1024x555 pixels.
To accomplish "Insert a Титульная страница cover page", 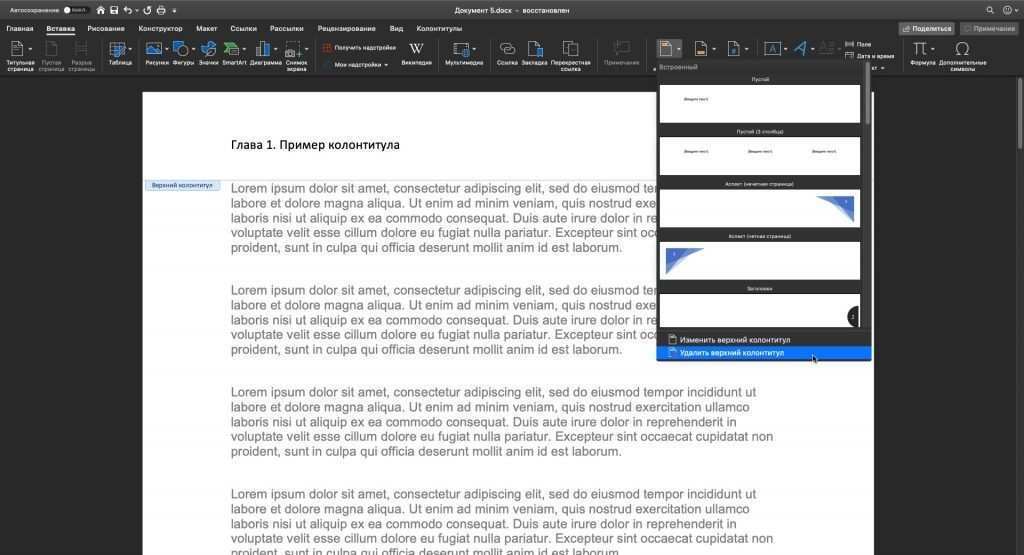I will click(18, 50).
